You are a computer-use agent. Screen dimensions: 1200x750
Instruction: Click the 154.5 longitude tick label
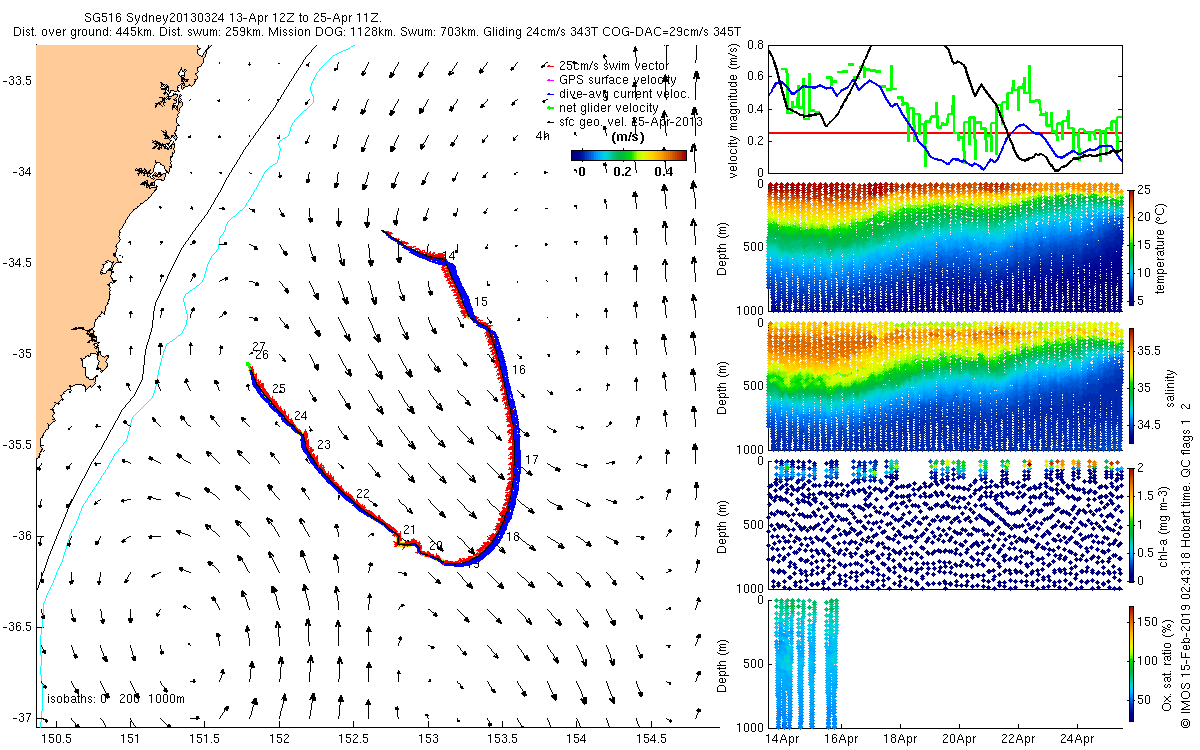(x=650, y=739)
